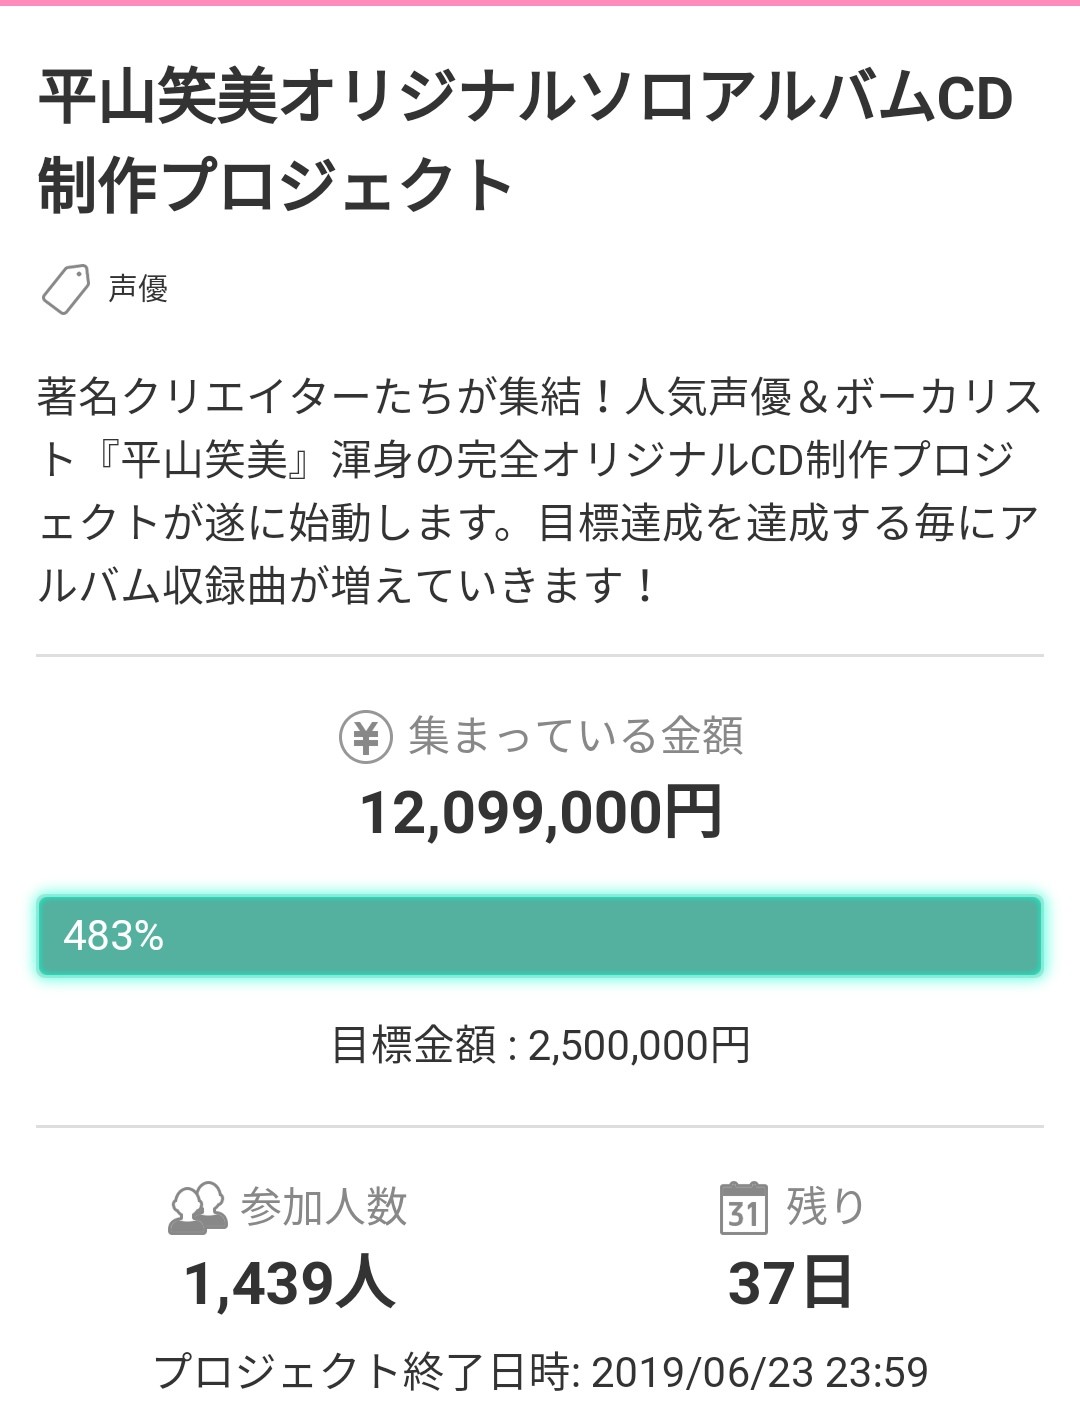
Task: Click the 37日 remaining days value
Action: (x=790, y=1283)
